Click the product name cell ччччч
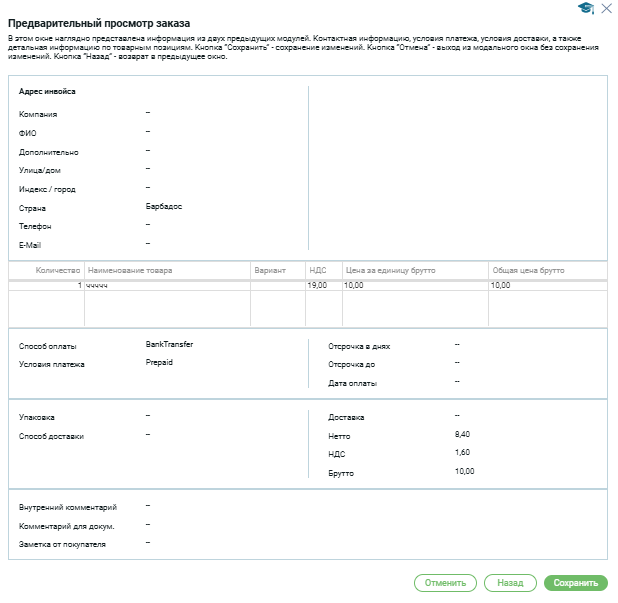The image size is (618, 603). [97, 286]
